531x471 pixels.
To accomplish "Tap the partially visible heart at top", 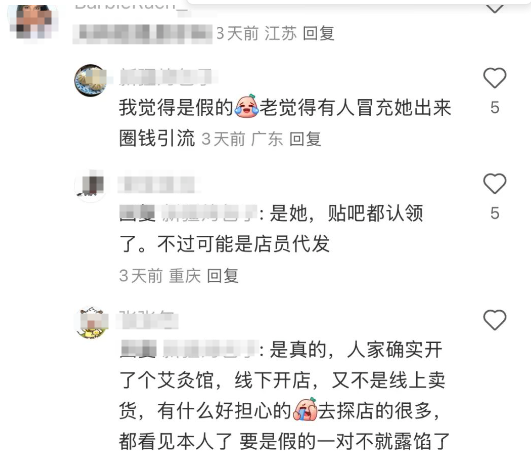I will click(x=494, y=7).
